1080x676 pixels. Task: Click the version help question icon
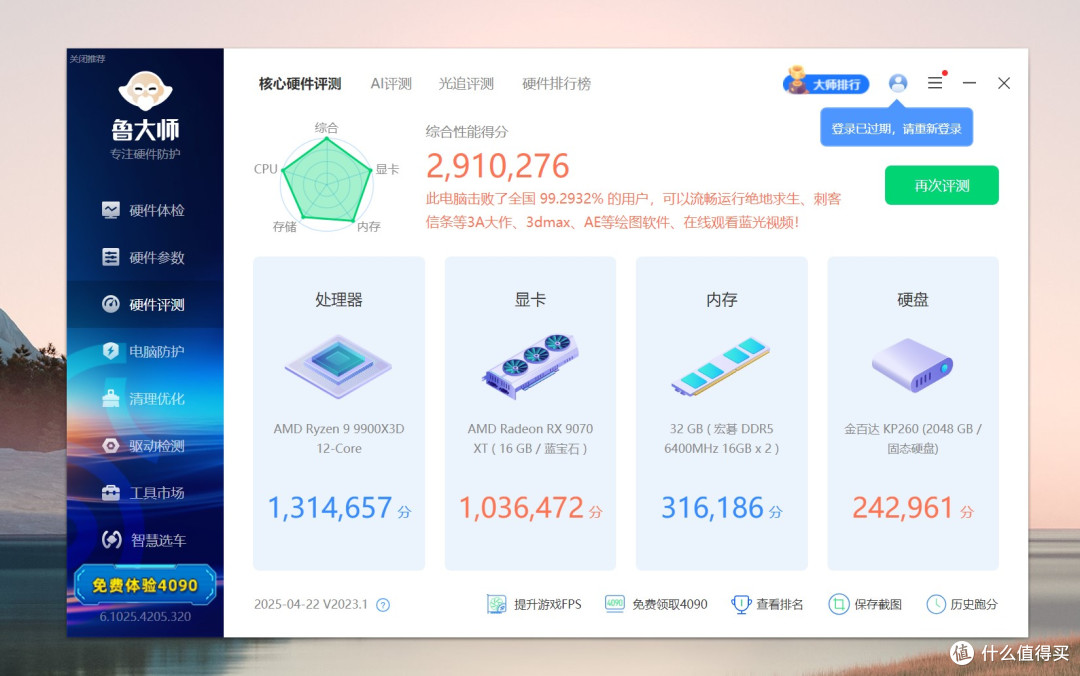pos(383,605)
